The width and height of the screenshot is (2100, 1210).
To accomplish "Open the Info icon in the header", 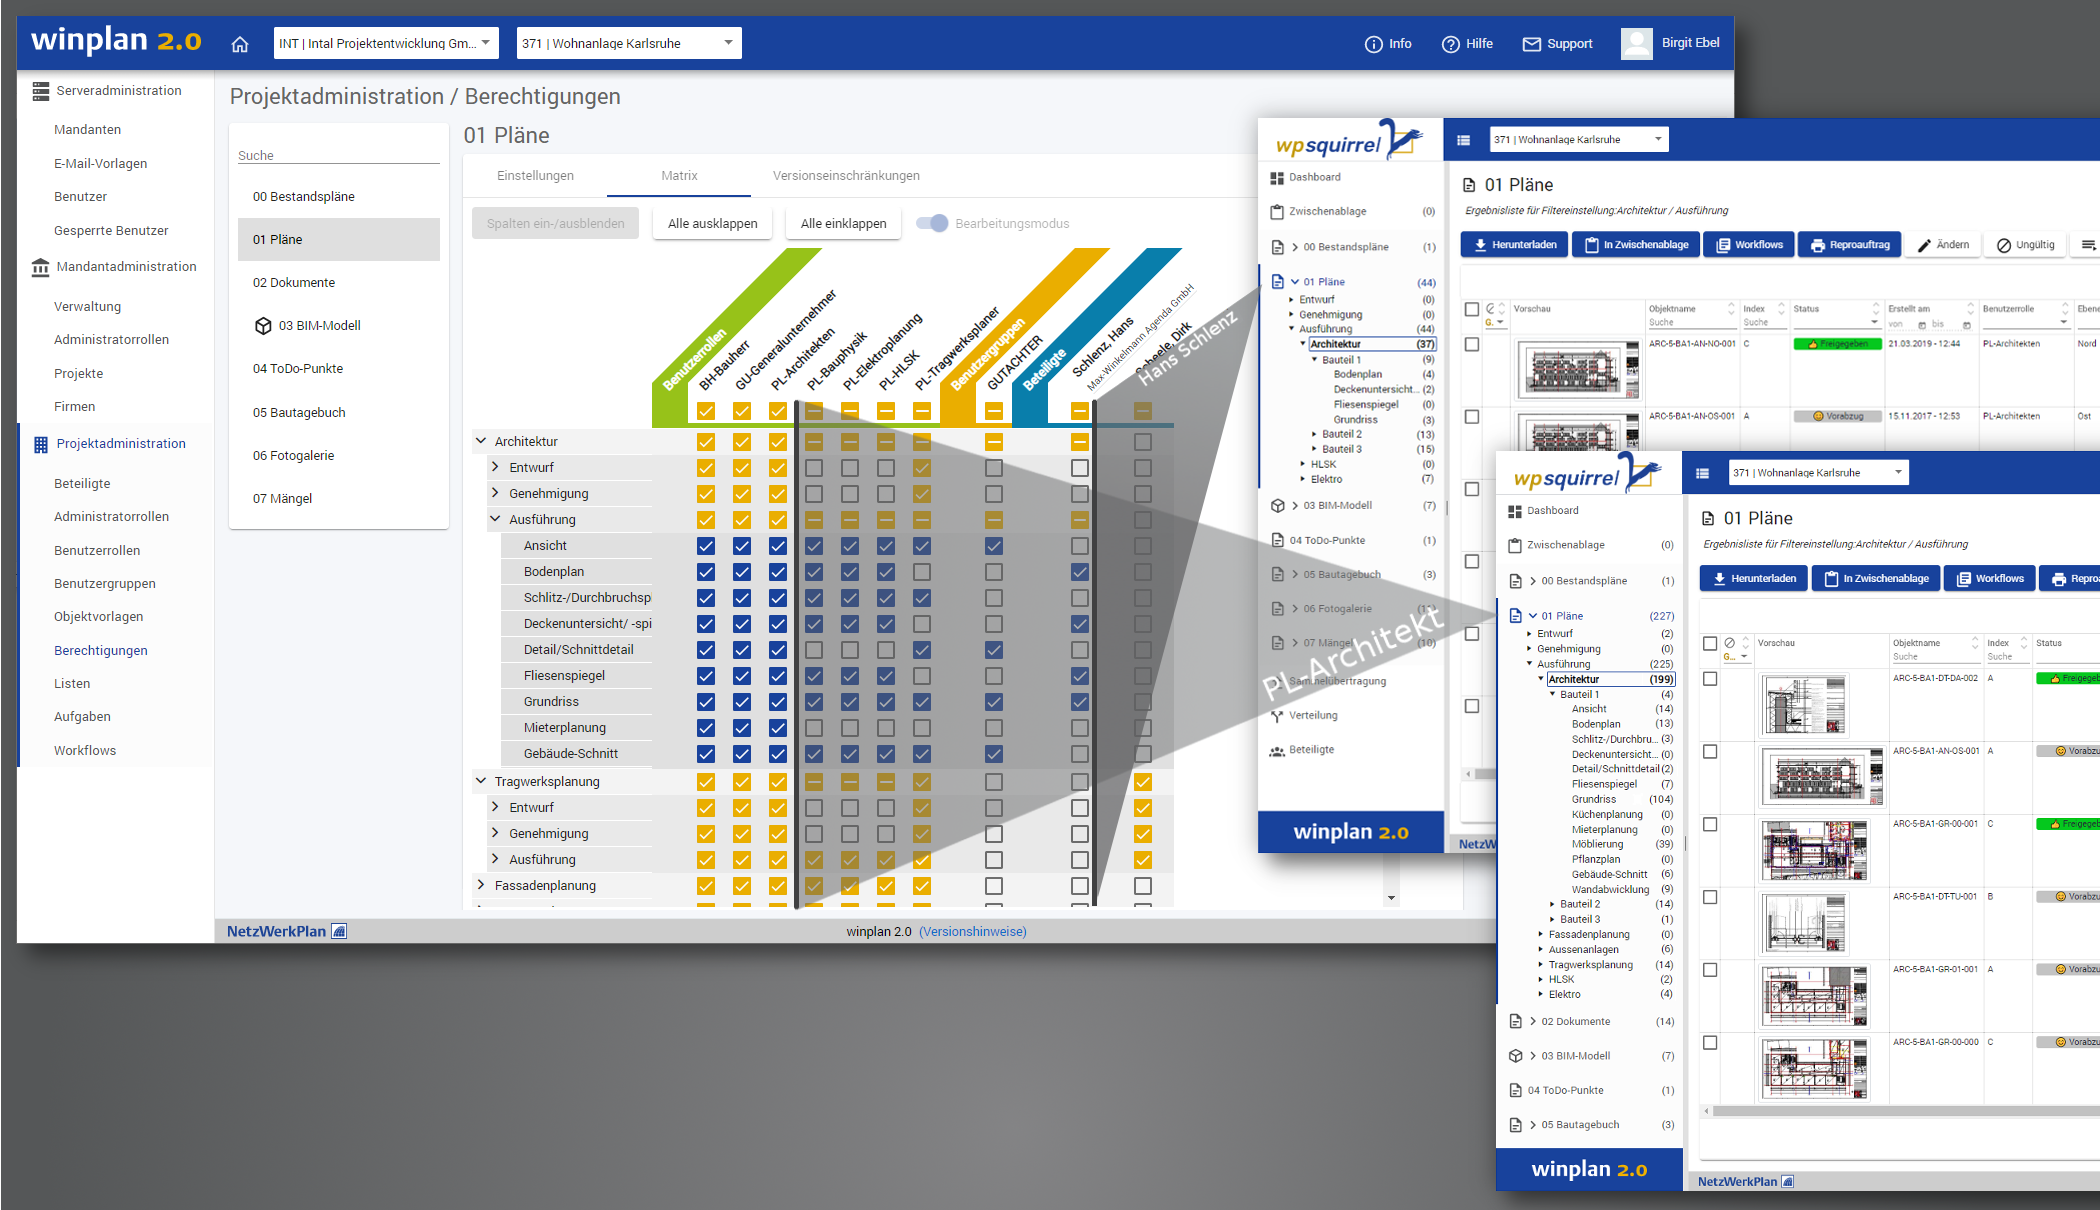I will [1374, 44].
